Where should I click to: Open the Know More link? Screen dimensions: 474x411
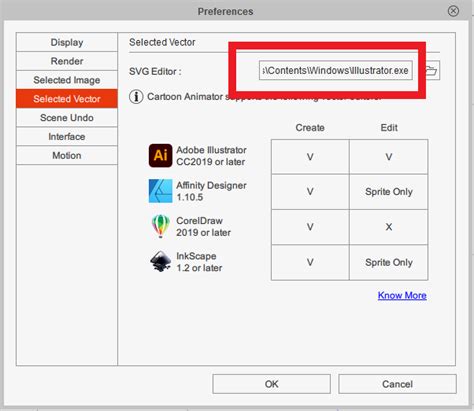click(x=402, y=295)
